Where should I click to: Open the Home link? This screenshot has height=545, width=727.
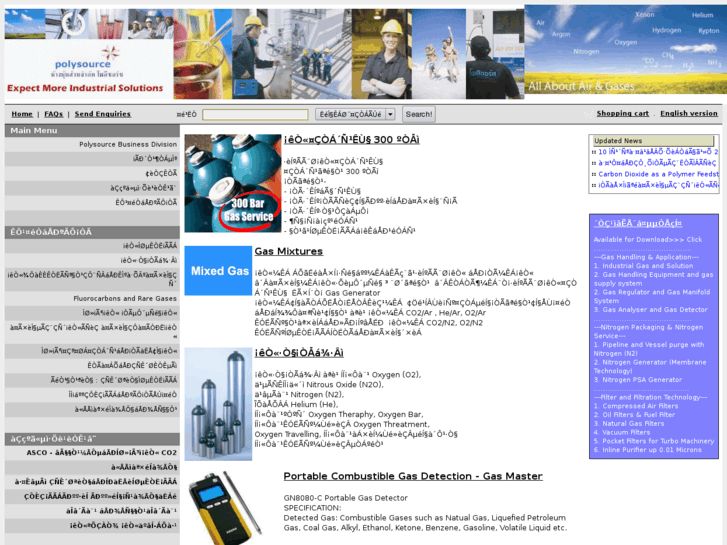pyautogui.click(x=22, y=114)
